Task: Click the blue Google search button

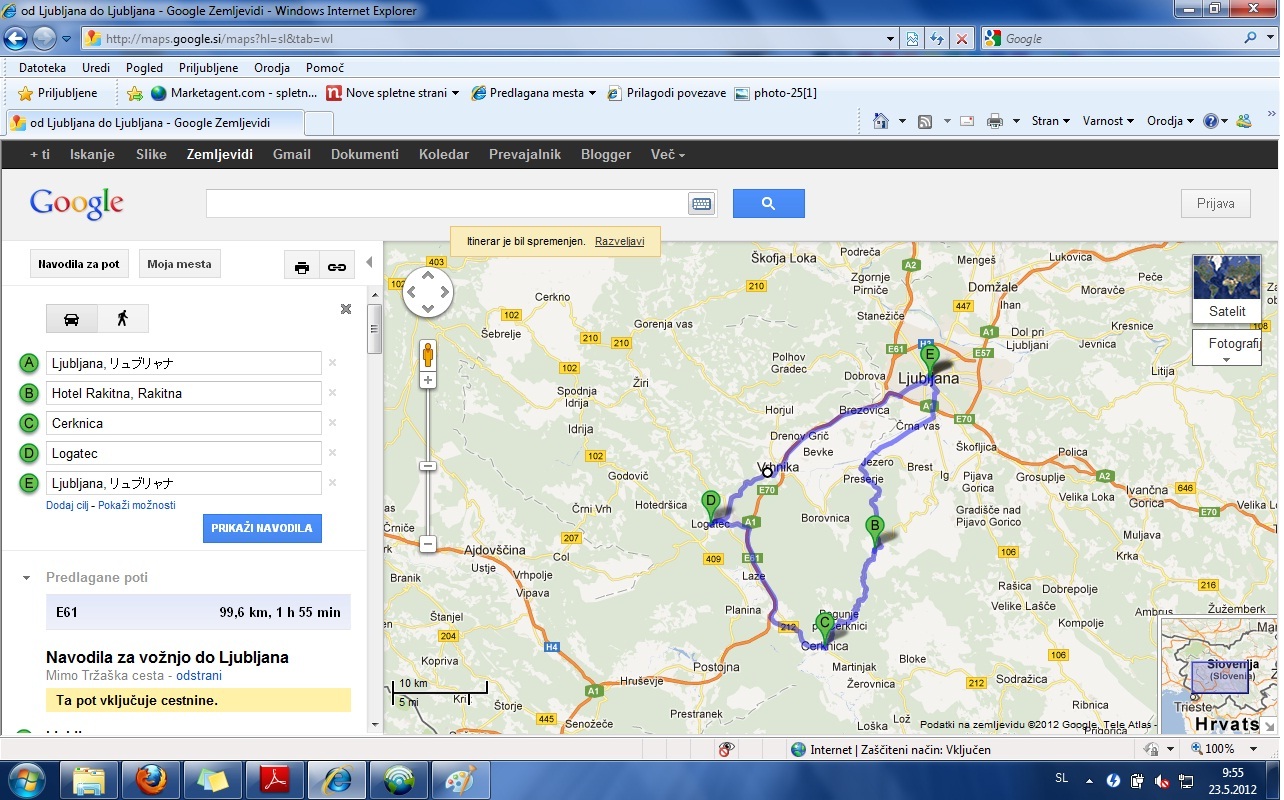Action: [768, 204]
